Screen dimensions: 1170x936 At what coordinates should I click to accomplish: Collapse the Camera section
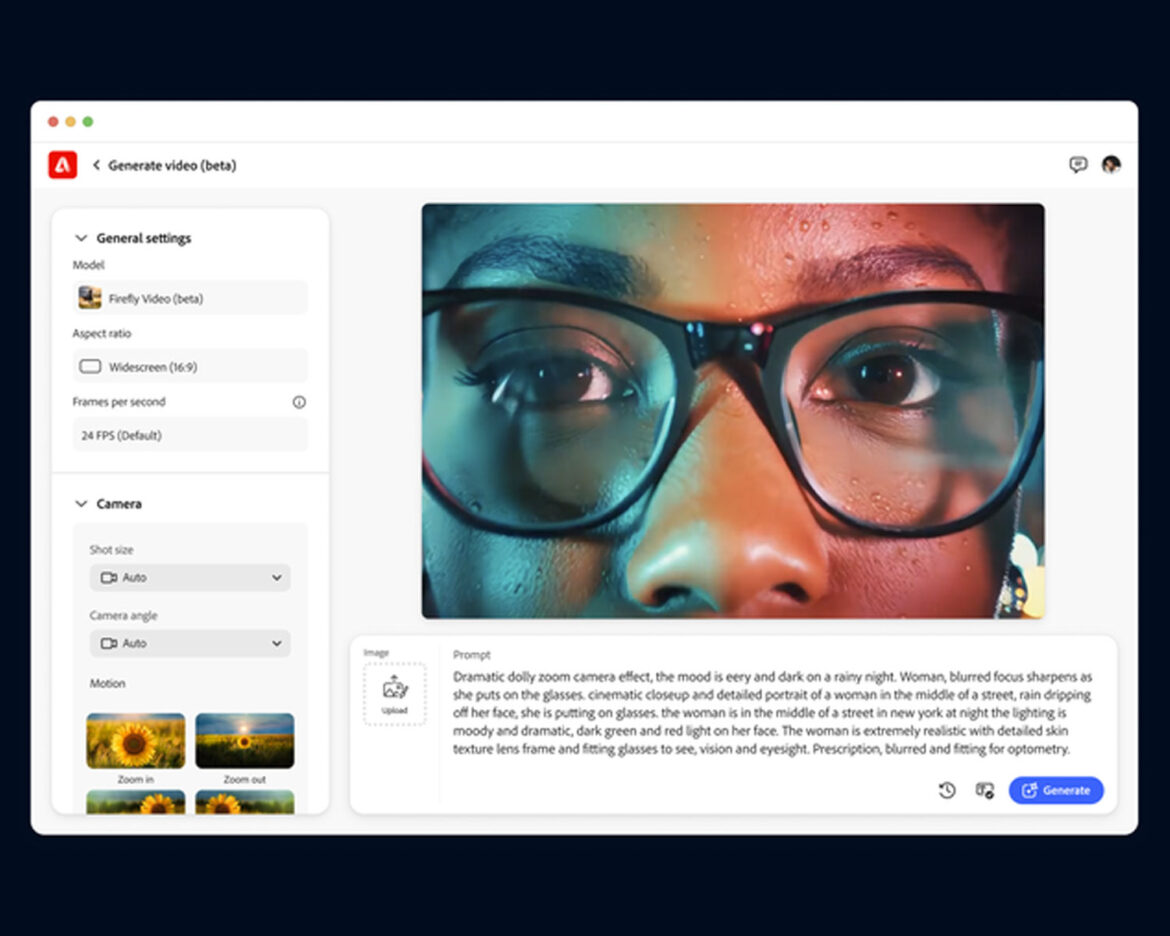pyautogui.click(x=81, y=504)
